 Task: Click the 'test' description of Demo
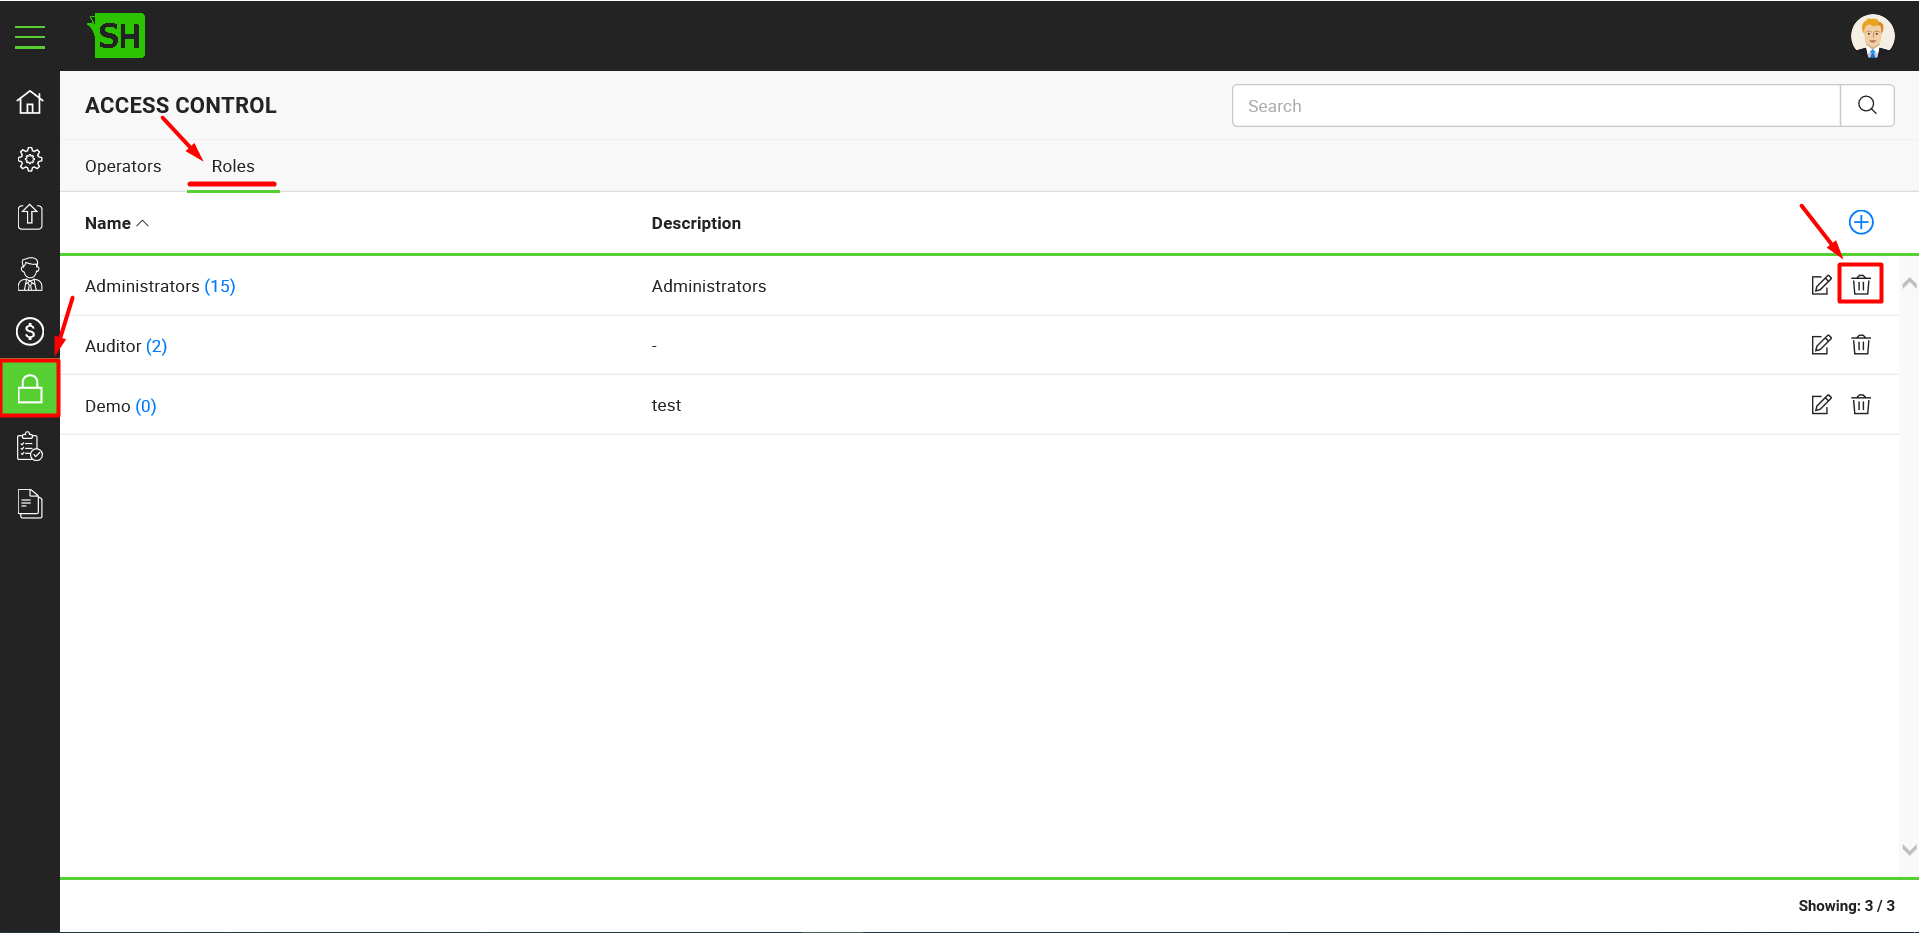tap(666, 405)
